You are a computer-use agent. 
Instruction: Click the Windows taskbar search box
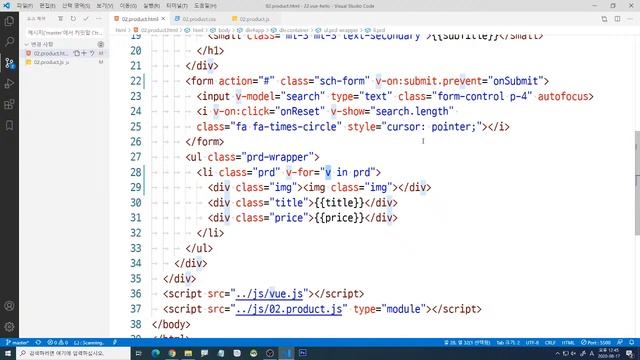[x=73, y=353]
